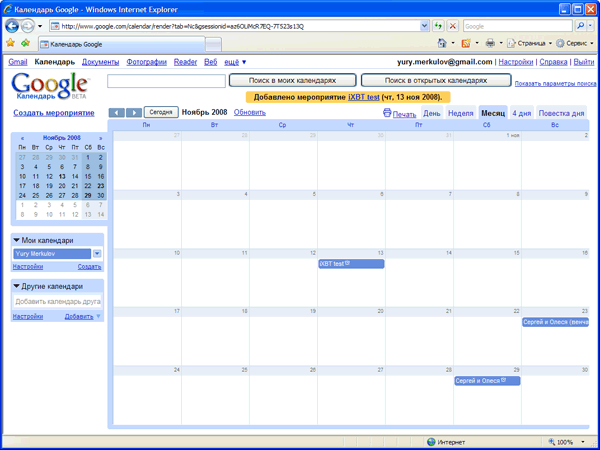Click the browser Forward arrow button
The image size is (600, 450).
pos(28,26)
